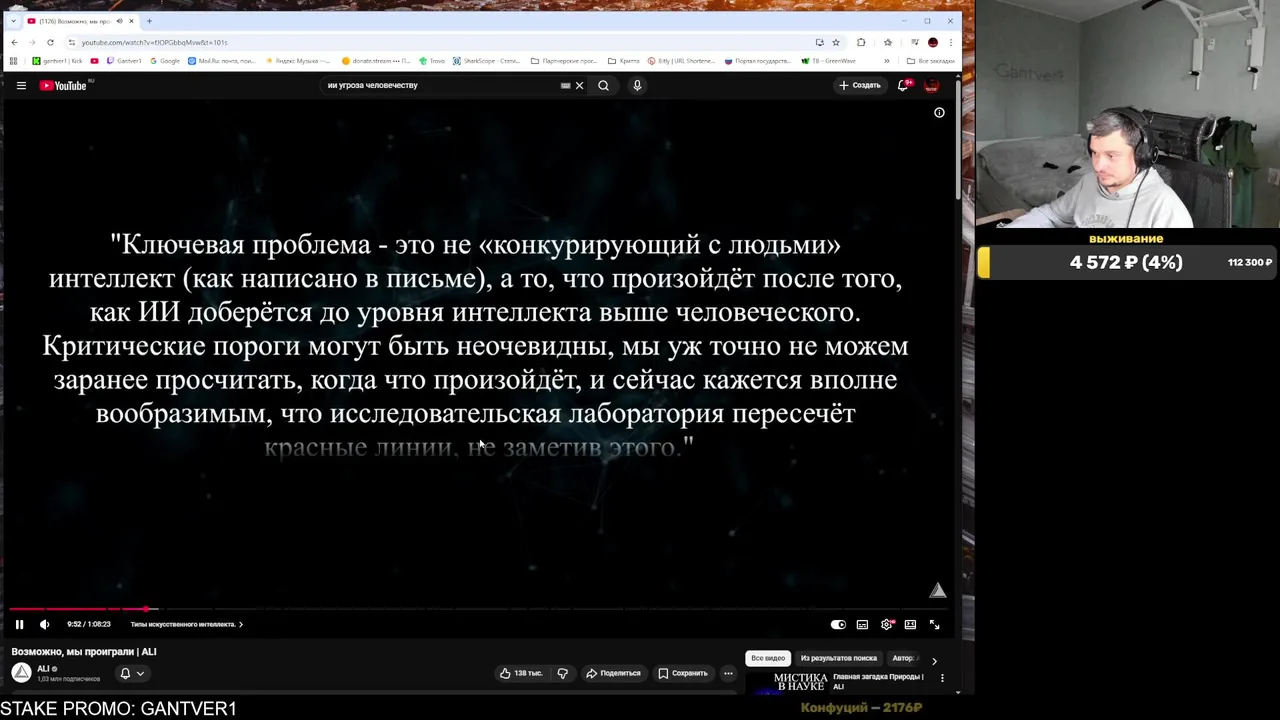
Task: Start voice search with microphone icon
Action: (x=637, y=85)
